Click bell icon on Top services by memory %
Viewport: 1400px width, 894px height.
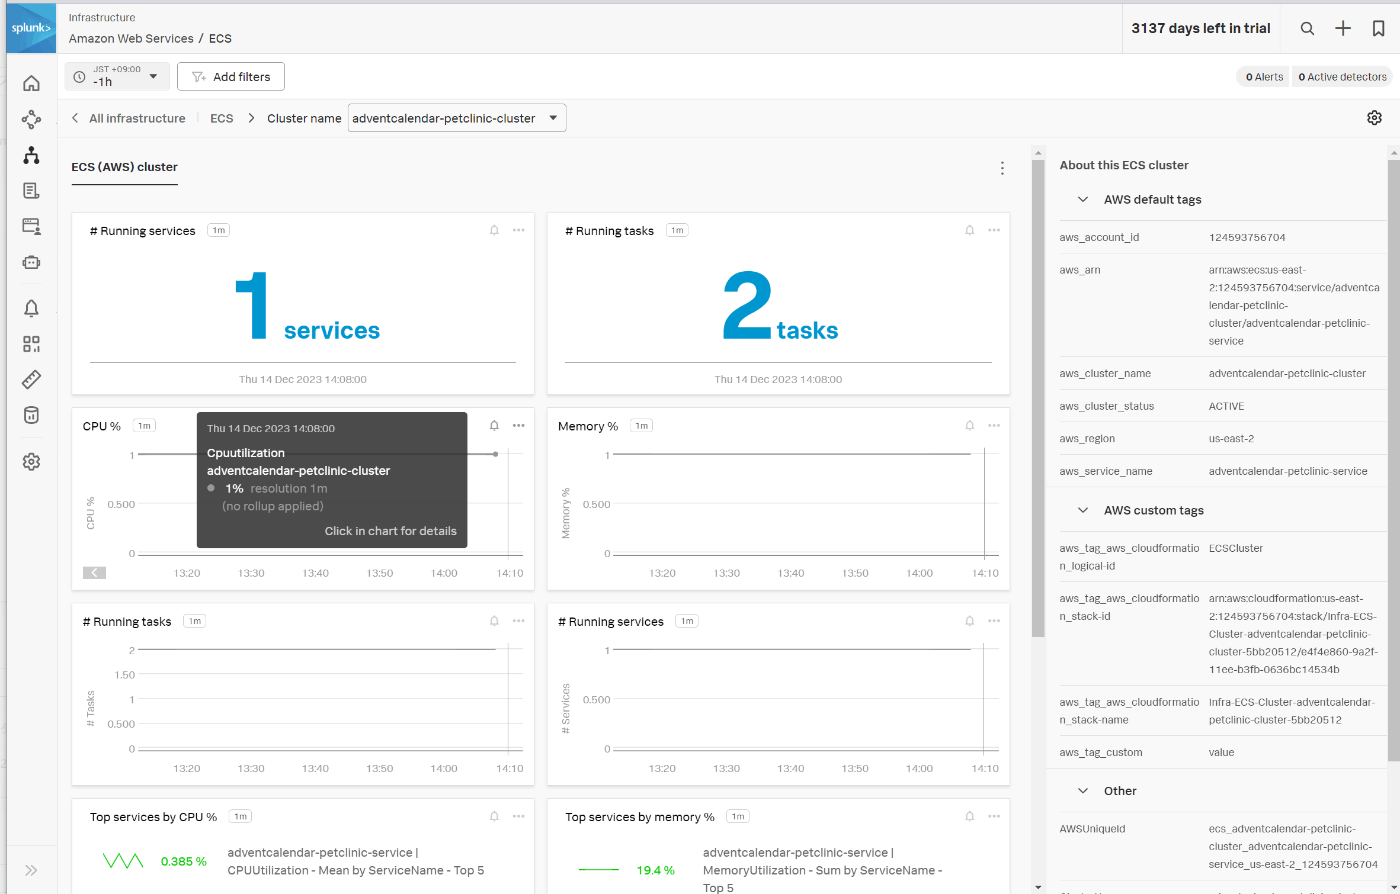969,816
